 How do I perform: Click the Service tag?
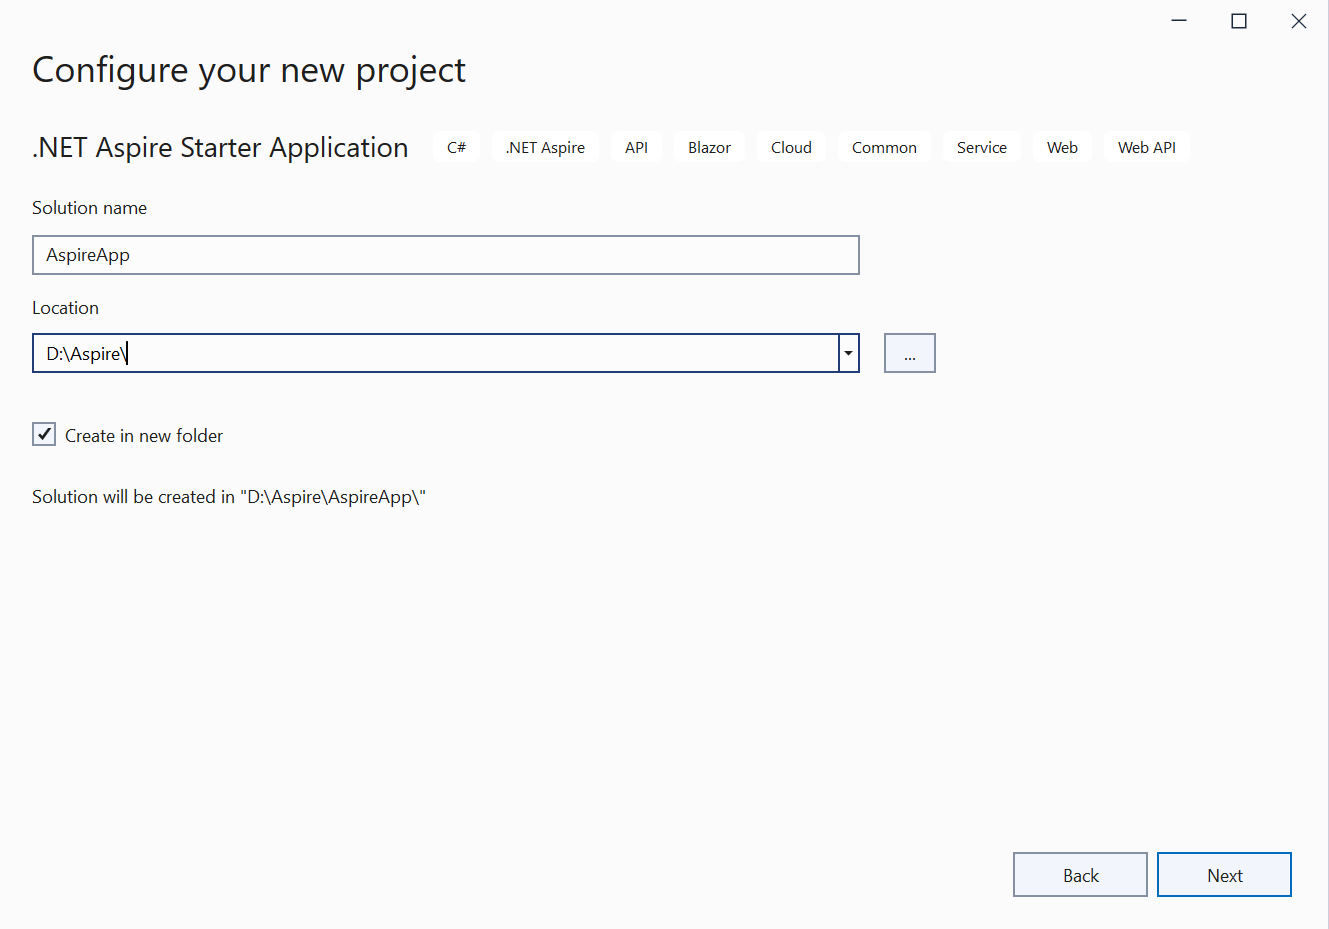point(981,147)
